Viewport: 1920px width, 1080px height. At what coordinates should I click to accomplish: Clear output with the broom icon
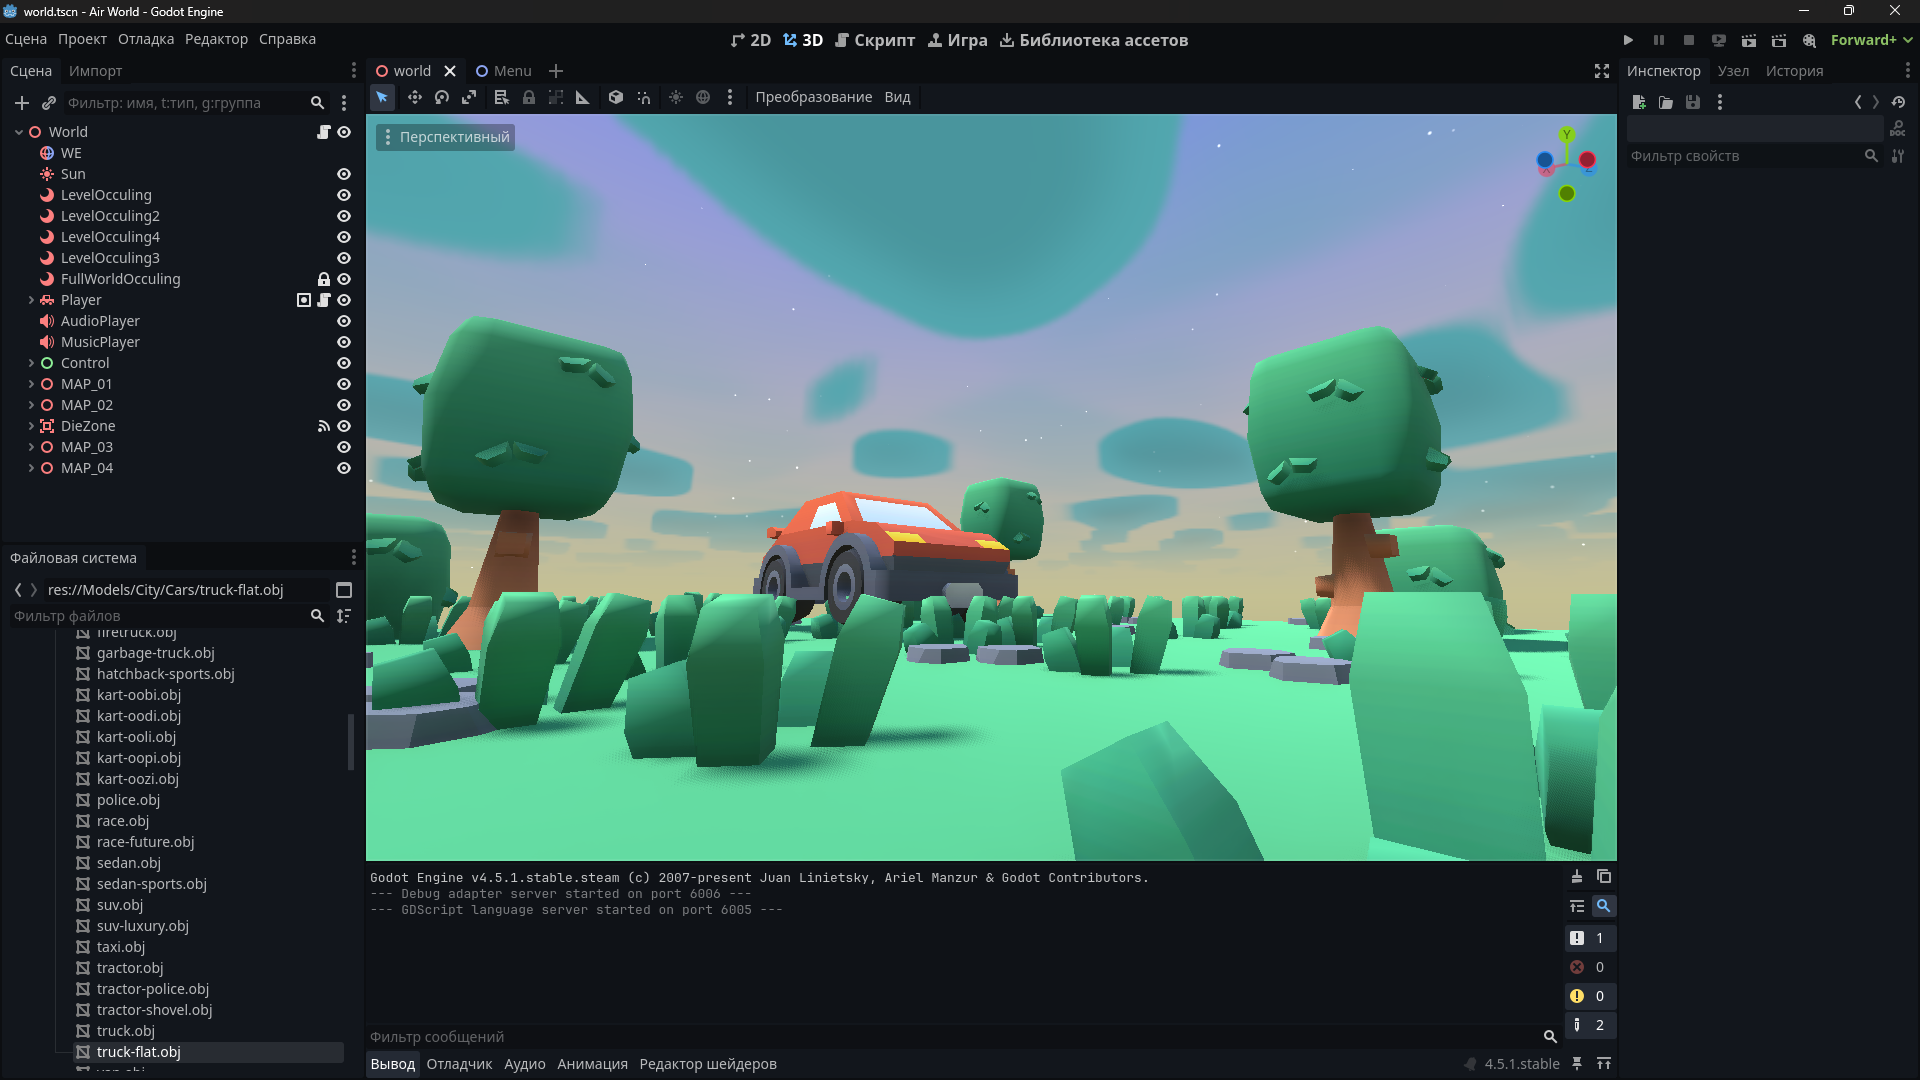coord(1576,877)
